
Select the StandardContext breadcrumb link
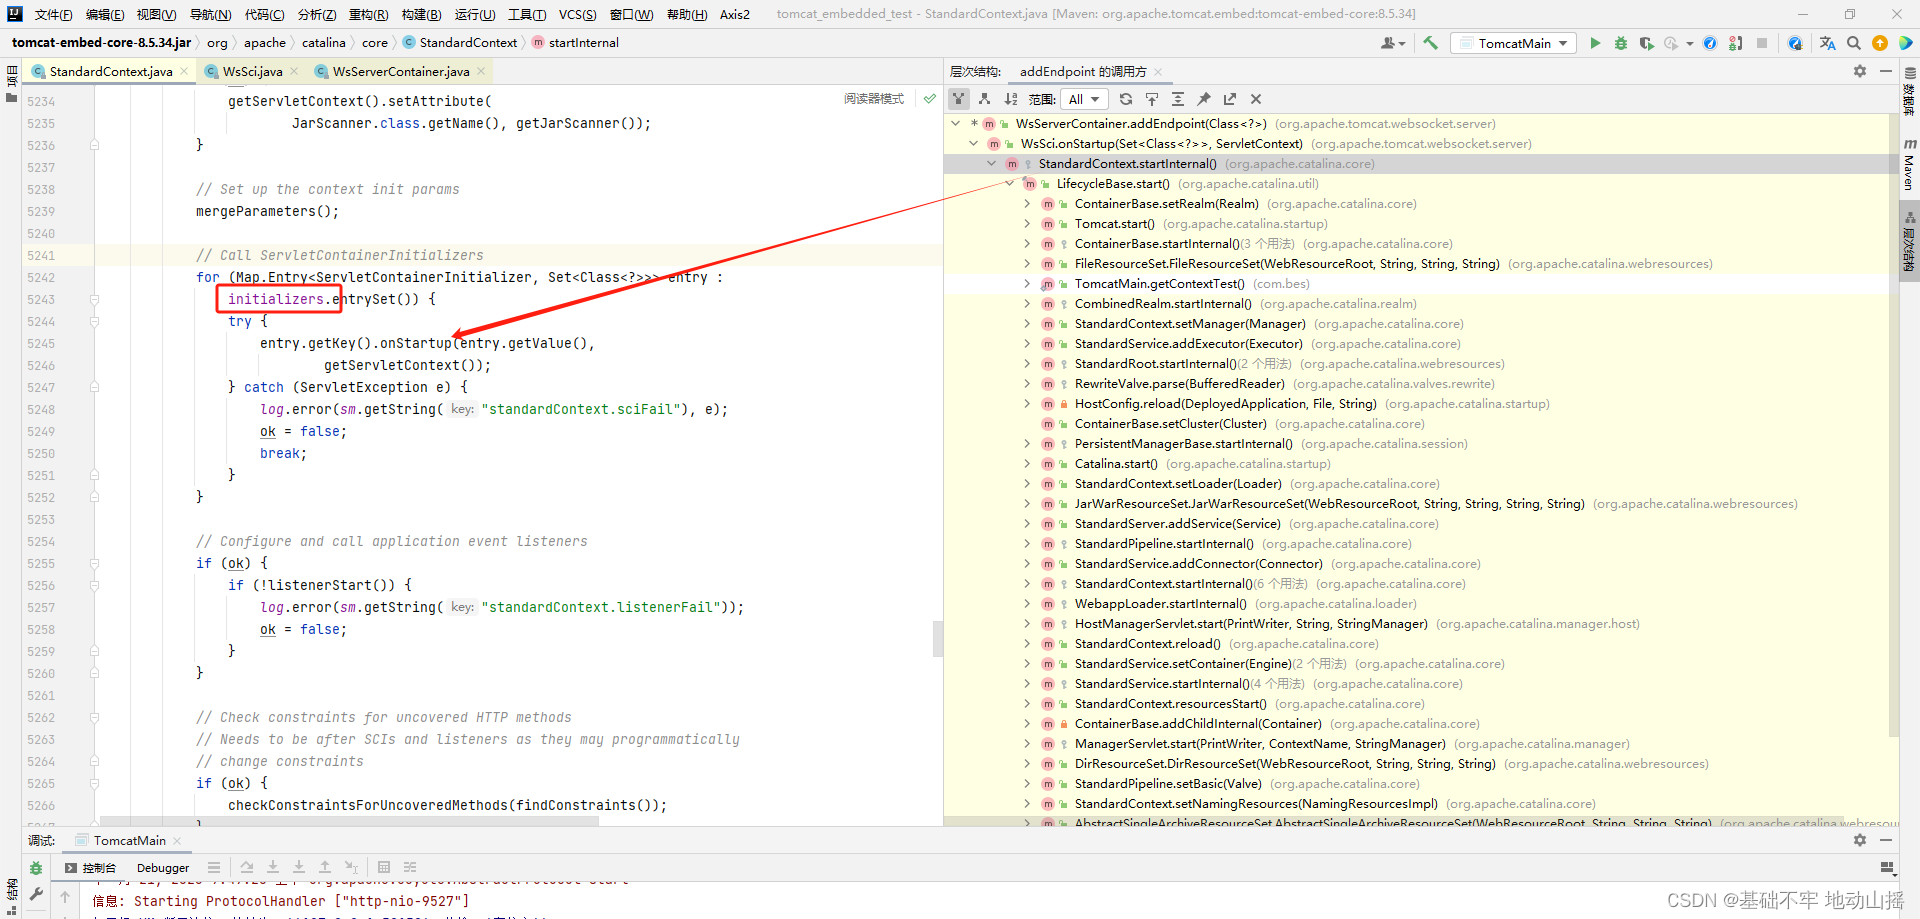click(467, 42)
